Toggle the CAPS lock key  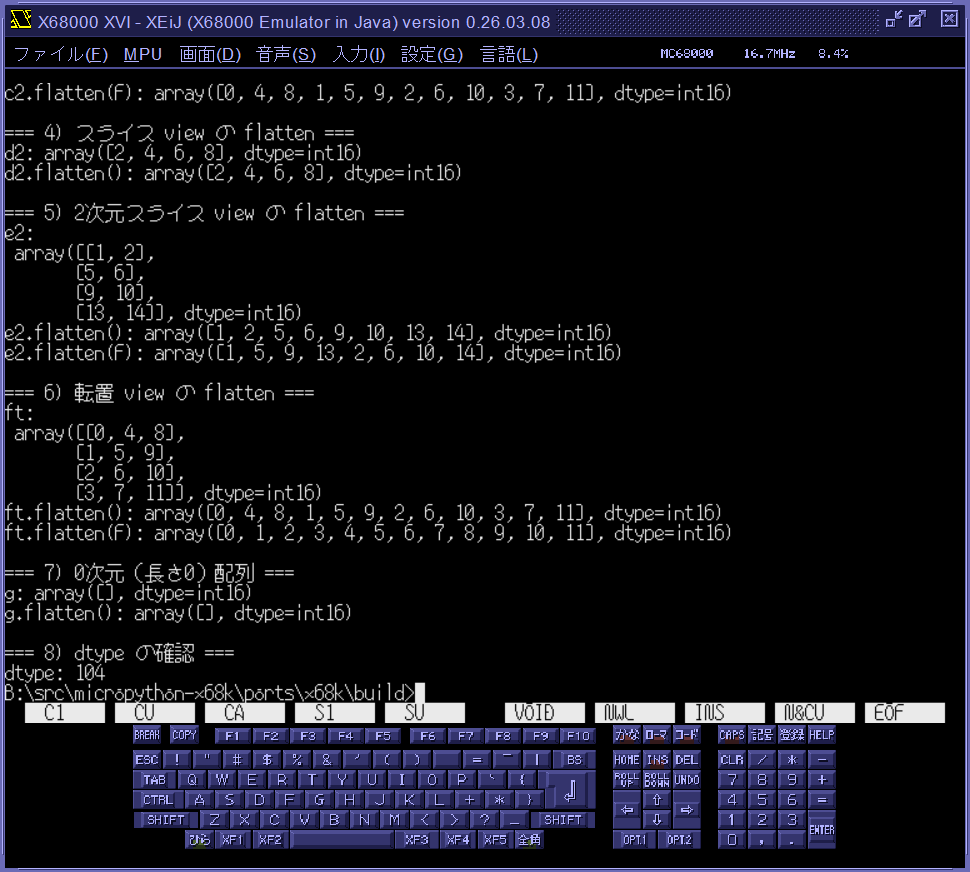click(732, 735)
